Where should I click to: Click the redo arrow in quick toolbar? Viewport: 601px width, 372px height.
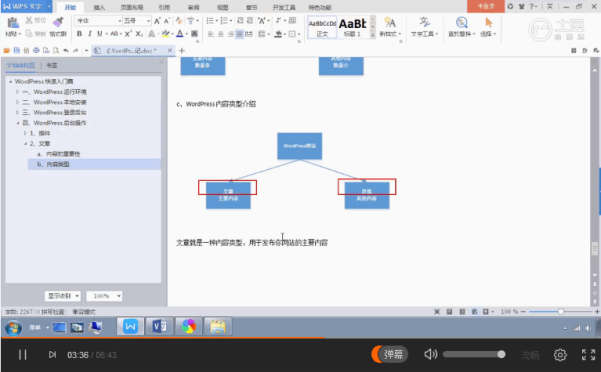tap(76, 51)
